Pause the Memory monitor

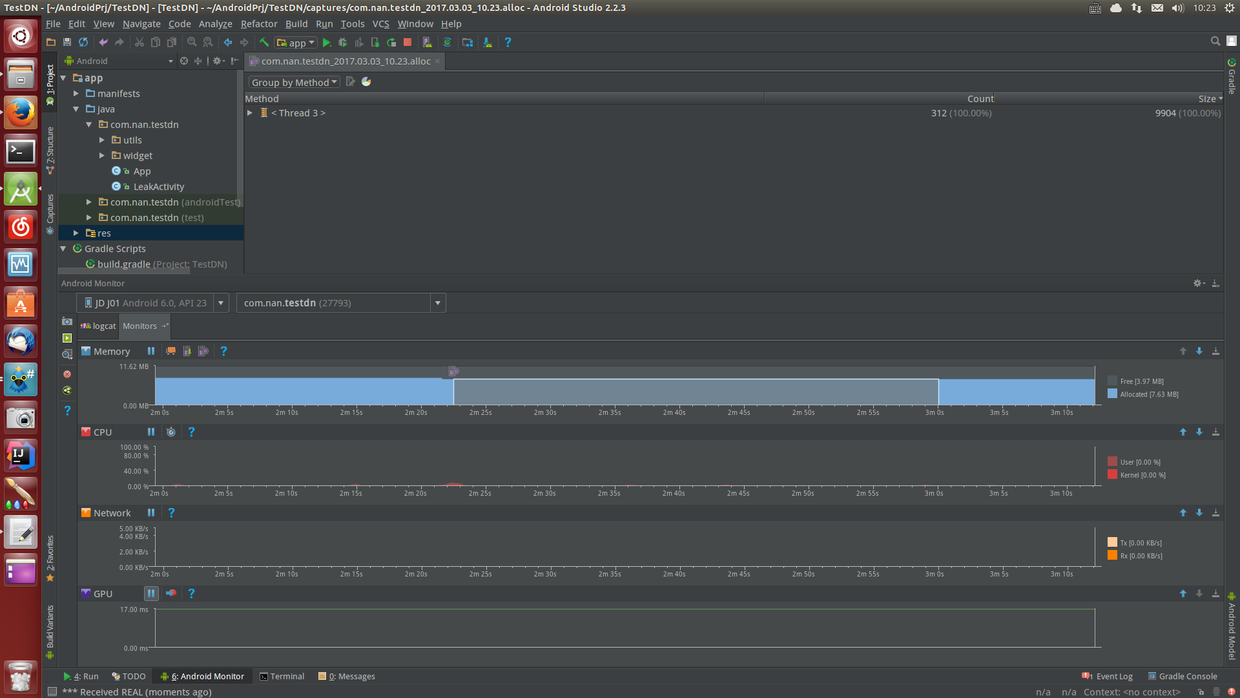(151, 351)
